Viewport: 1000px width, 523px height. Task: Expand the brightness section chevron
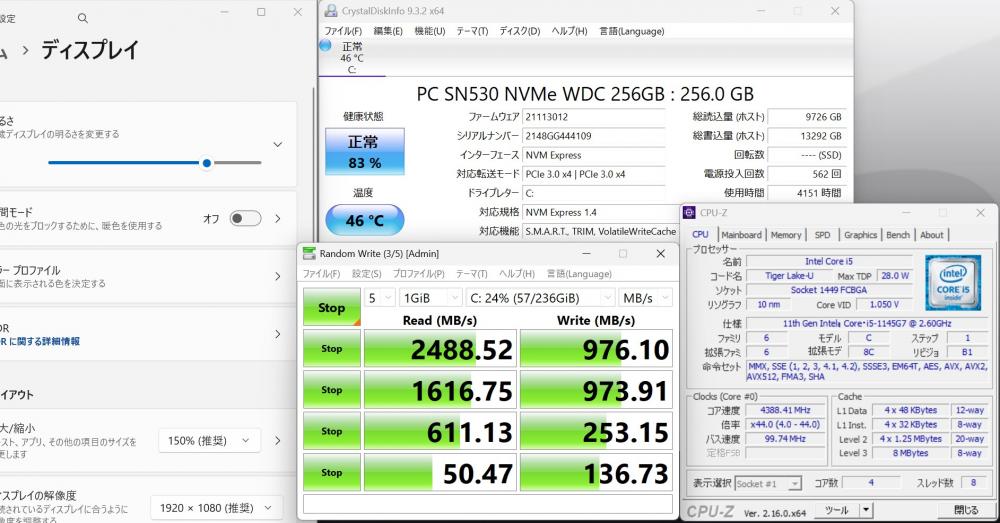click(x=278, y=145)
